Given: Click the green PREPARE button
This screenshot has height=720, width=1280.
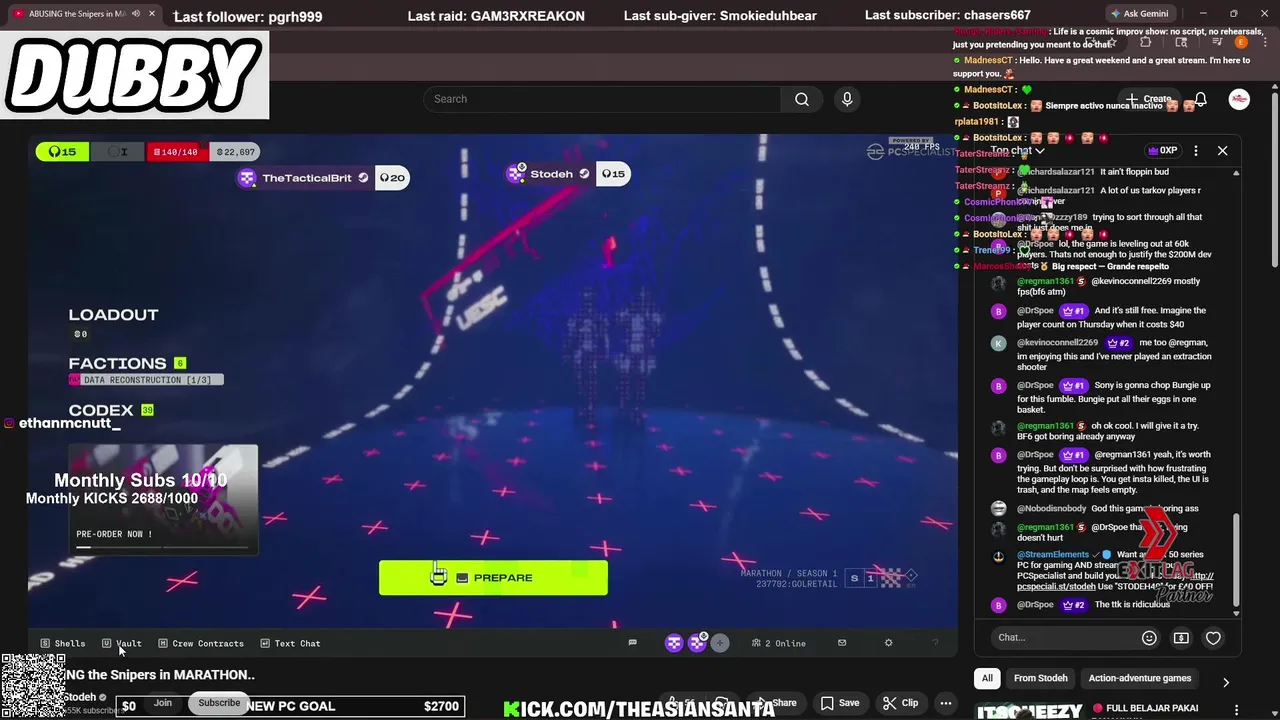Looking at the screenshot, I should (493, 578).
